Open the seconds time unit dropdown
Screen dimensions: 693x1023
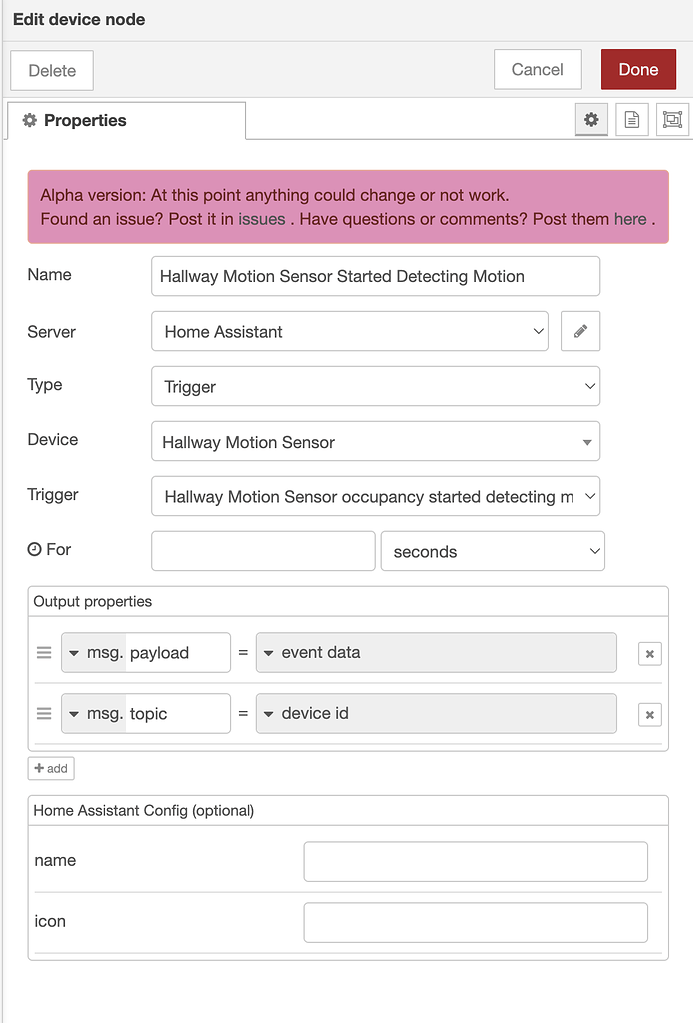492,551
